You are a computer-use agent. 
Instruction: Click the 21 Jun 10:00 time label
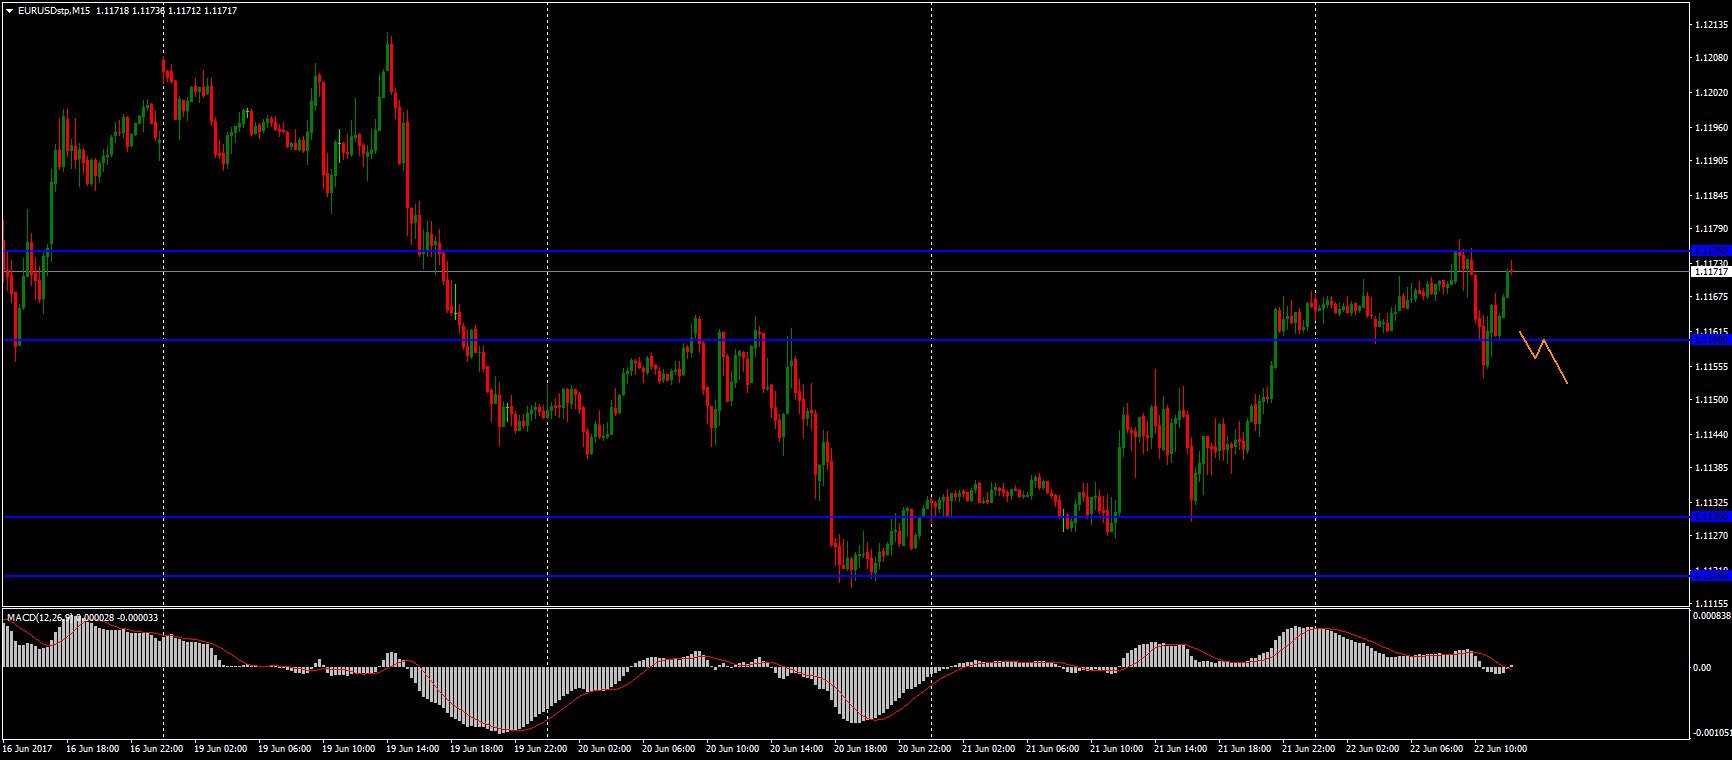pyautogui.click(x=1117, y=748)
